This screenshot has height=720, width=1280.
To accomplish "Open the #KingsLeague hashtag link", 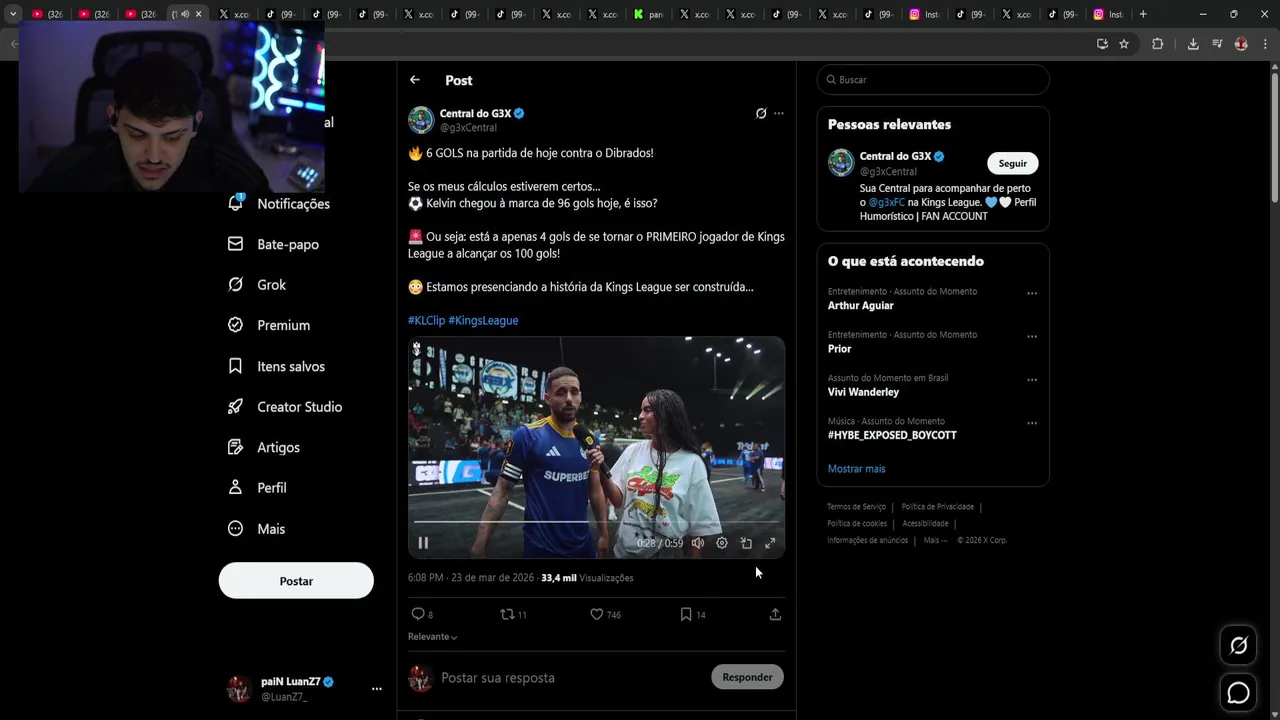I will click(x=483, y=320).
